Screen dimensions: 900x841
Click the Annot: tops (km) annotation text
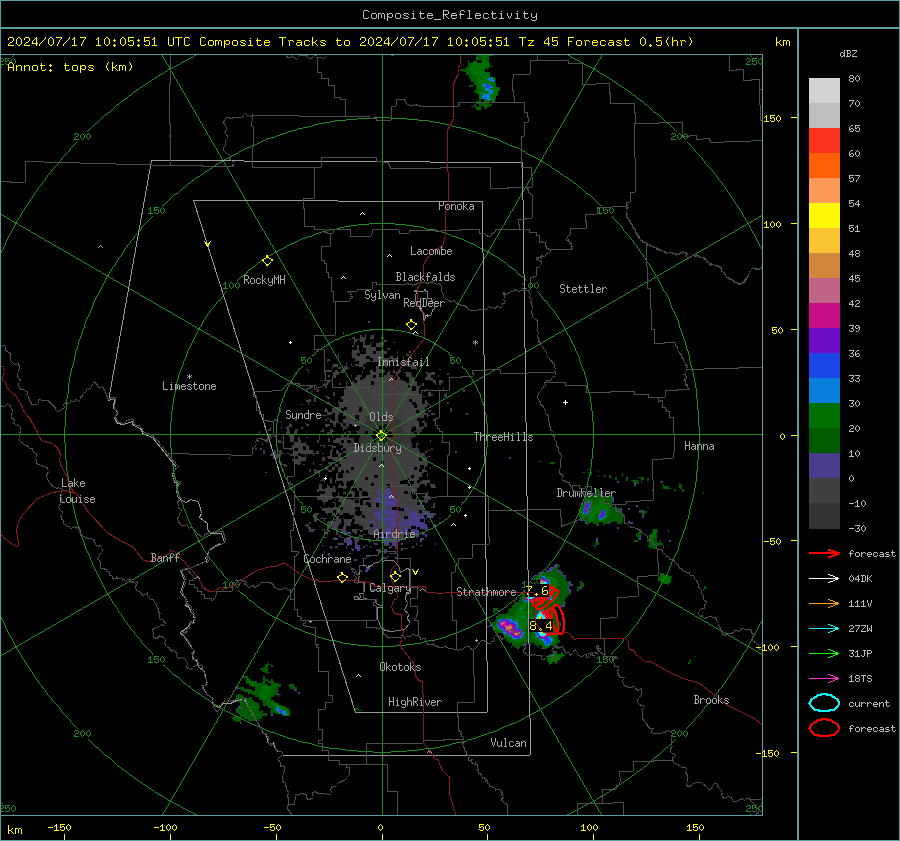(70, 67)
